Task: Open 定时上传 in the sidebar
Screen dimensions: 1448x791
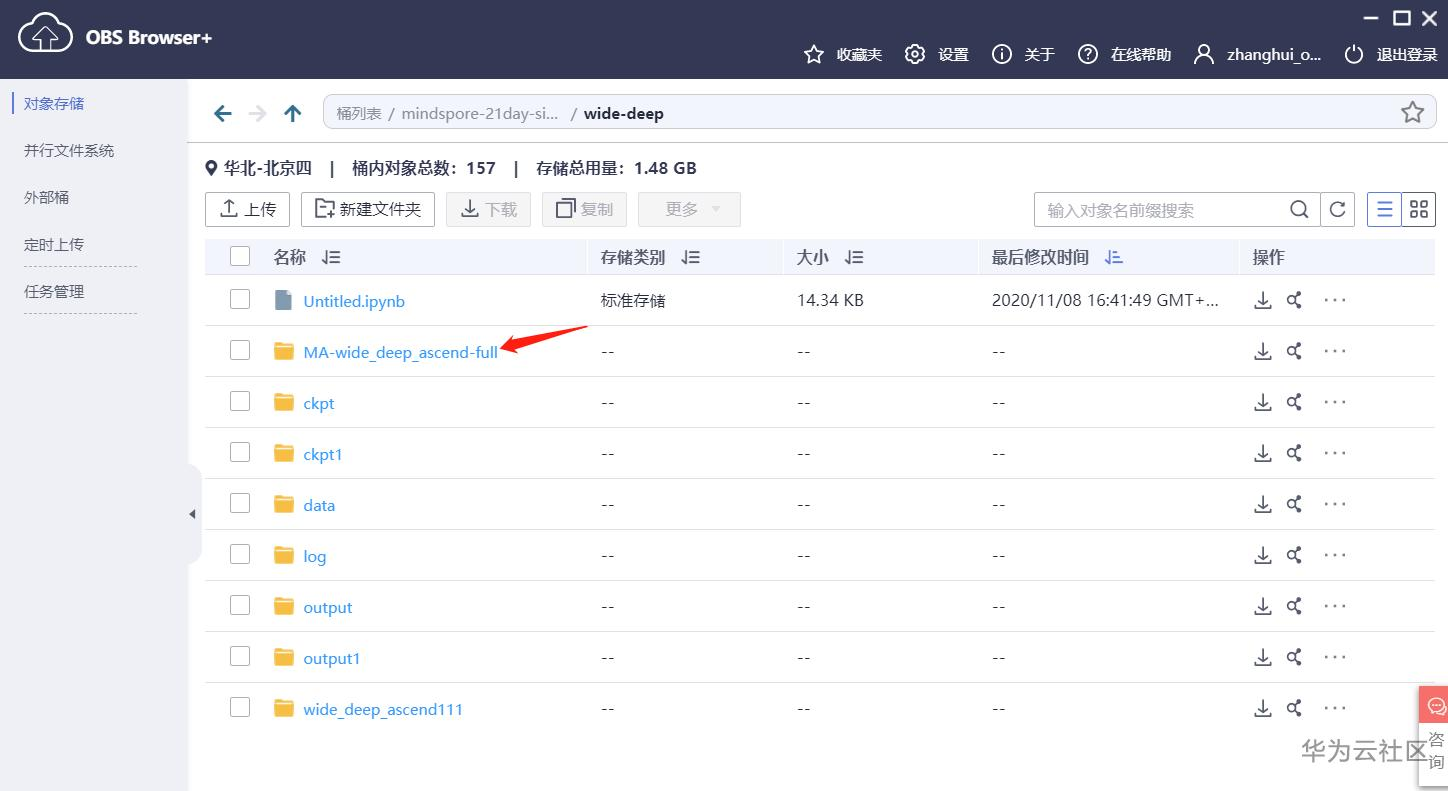Action: 54,244
